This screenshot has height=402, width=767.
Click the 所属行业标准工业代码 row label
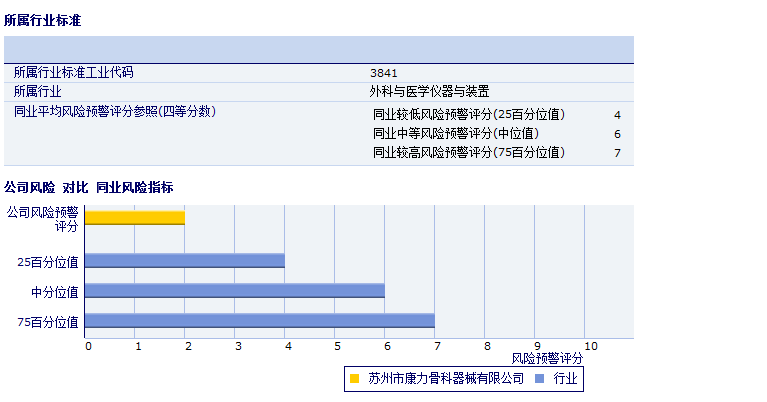[73, 73]
